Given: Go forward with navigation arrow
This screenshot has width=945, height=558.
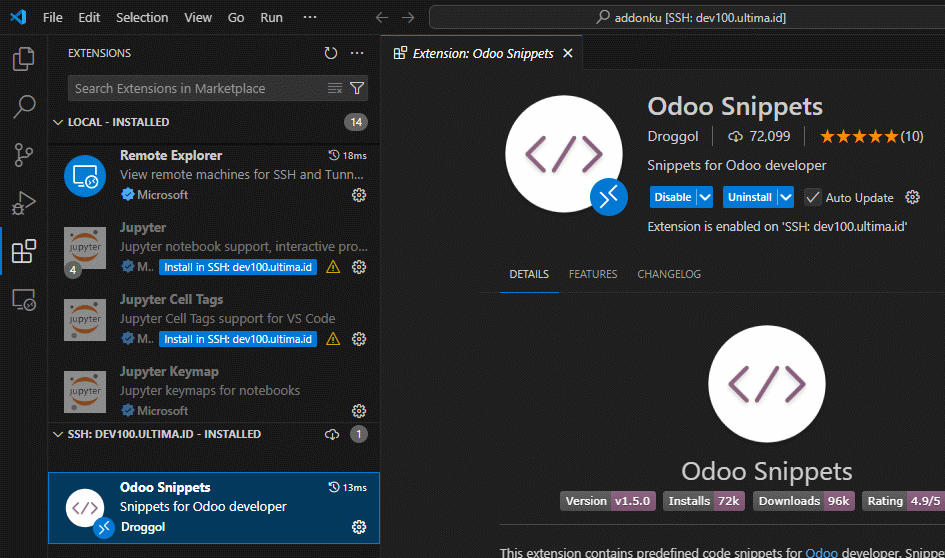Looking at the screenshot, I should (x=408, y=17).
